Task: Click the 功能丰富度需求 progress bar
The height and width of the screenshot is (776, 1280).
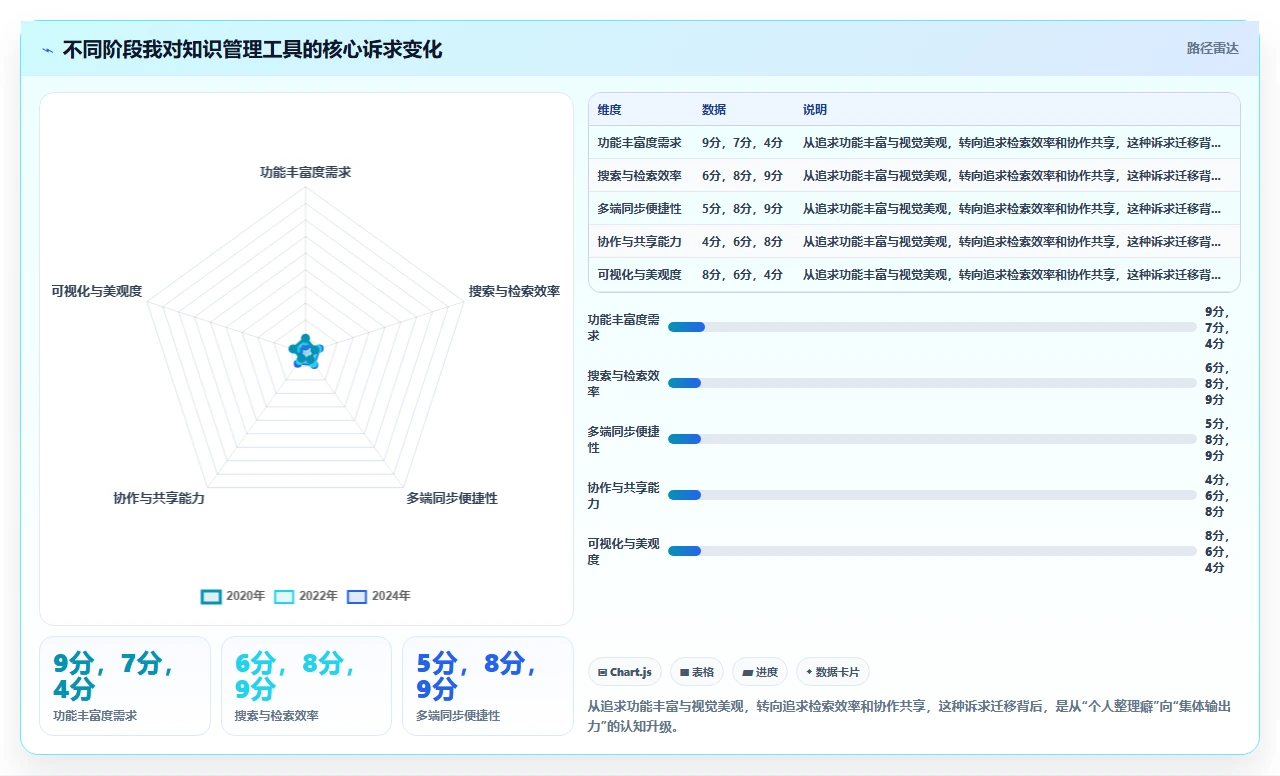Action: click(x=932, y=327)
